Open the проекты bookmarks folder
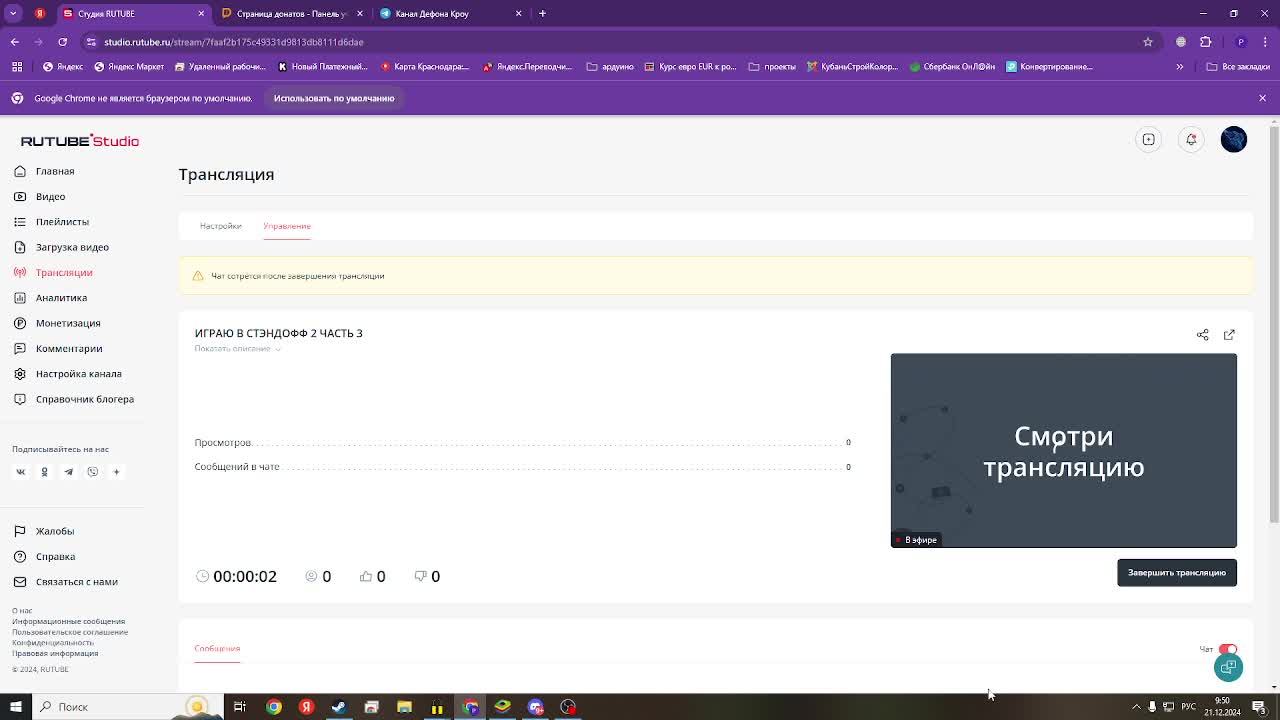The image size is (1280, 720). point(772,67)
